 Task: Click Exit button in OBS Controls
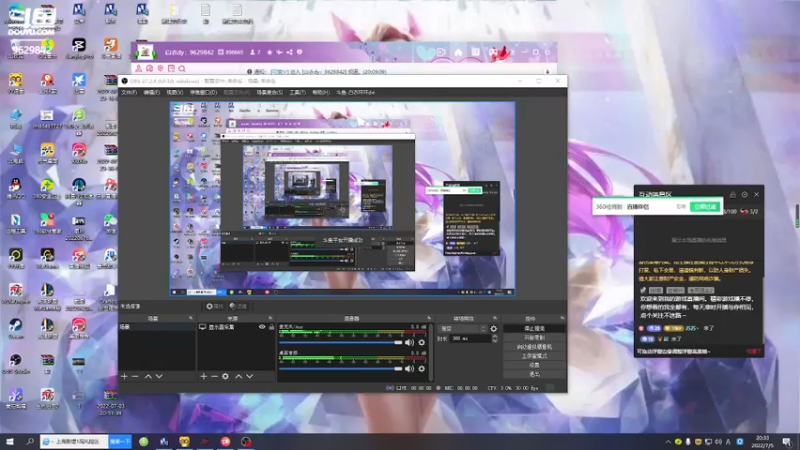(x=534, y=374)
